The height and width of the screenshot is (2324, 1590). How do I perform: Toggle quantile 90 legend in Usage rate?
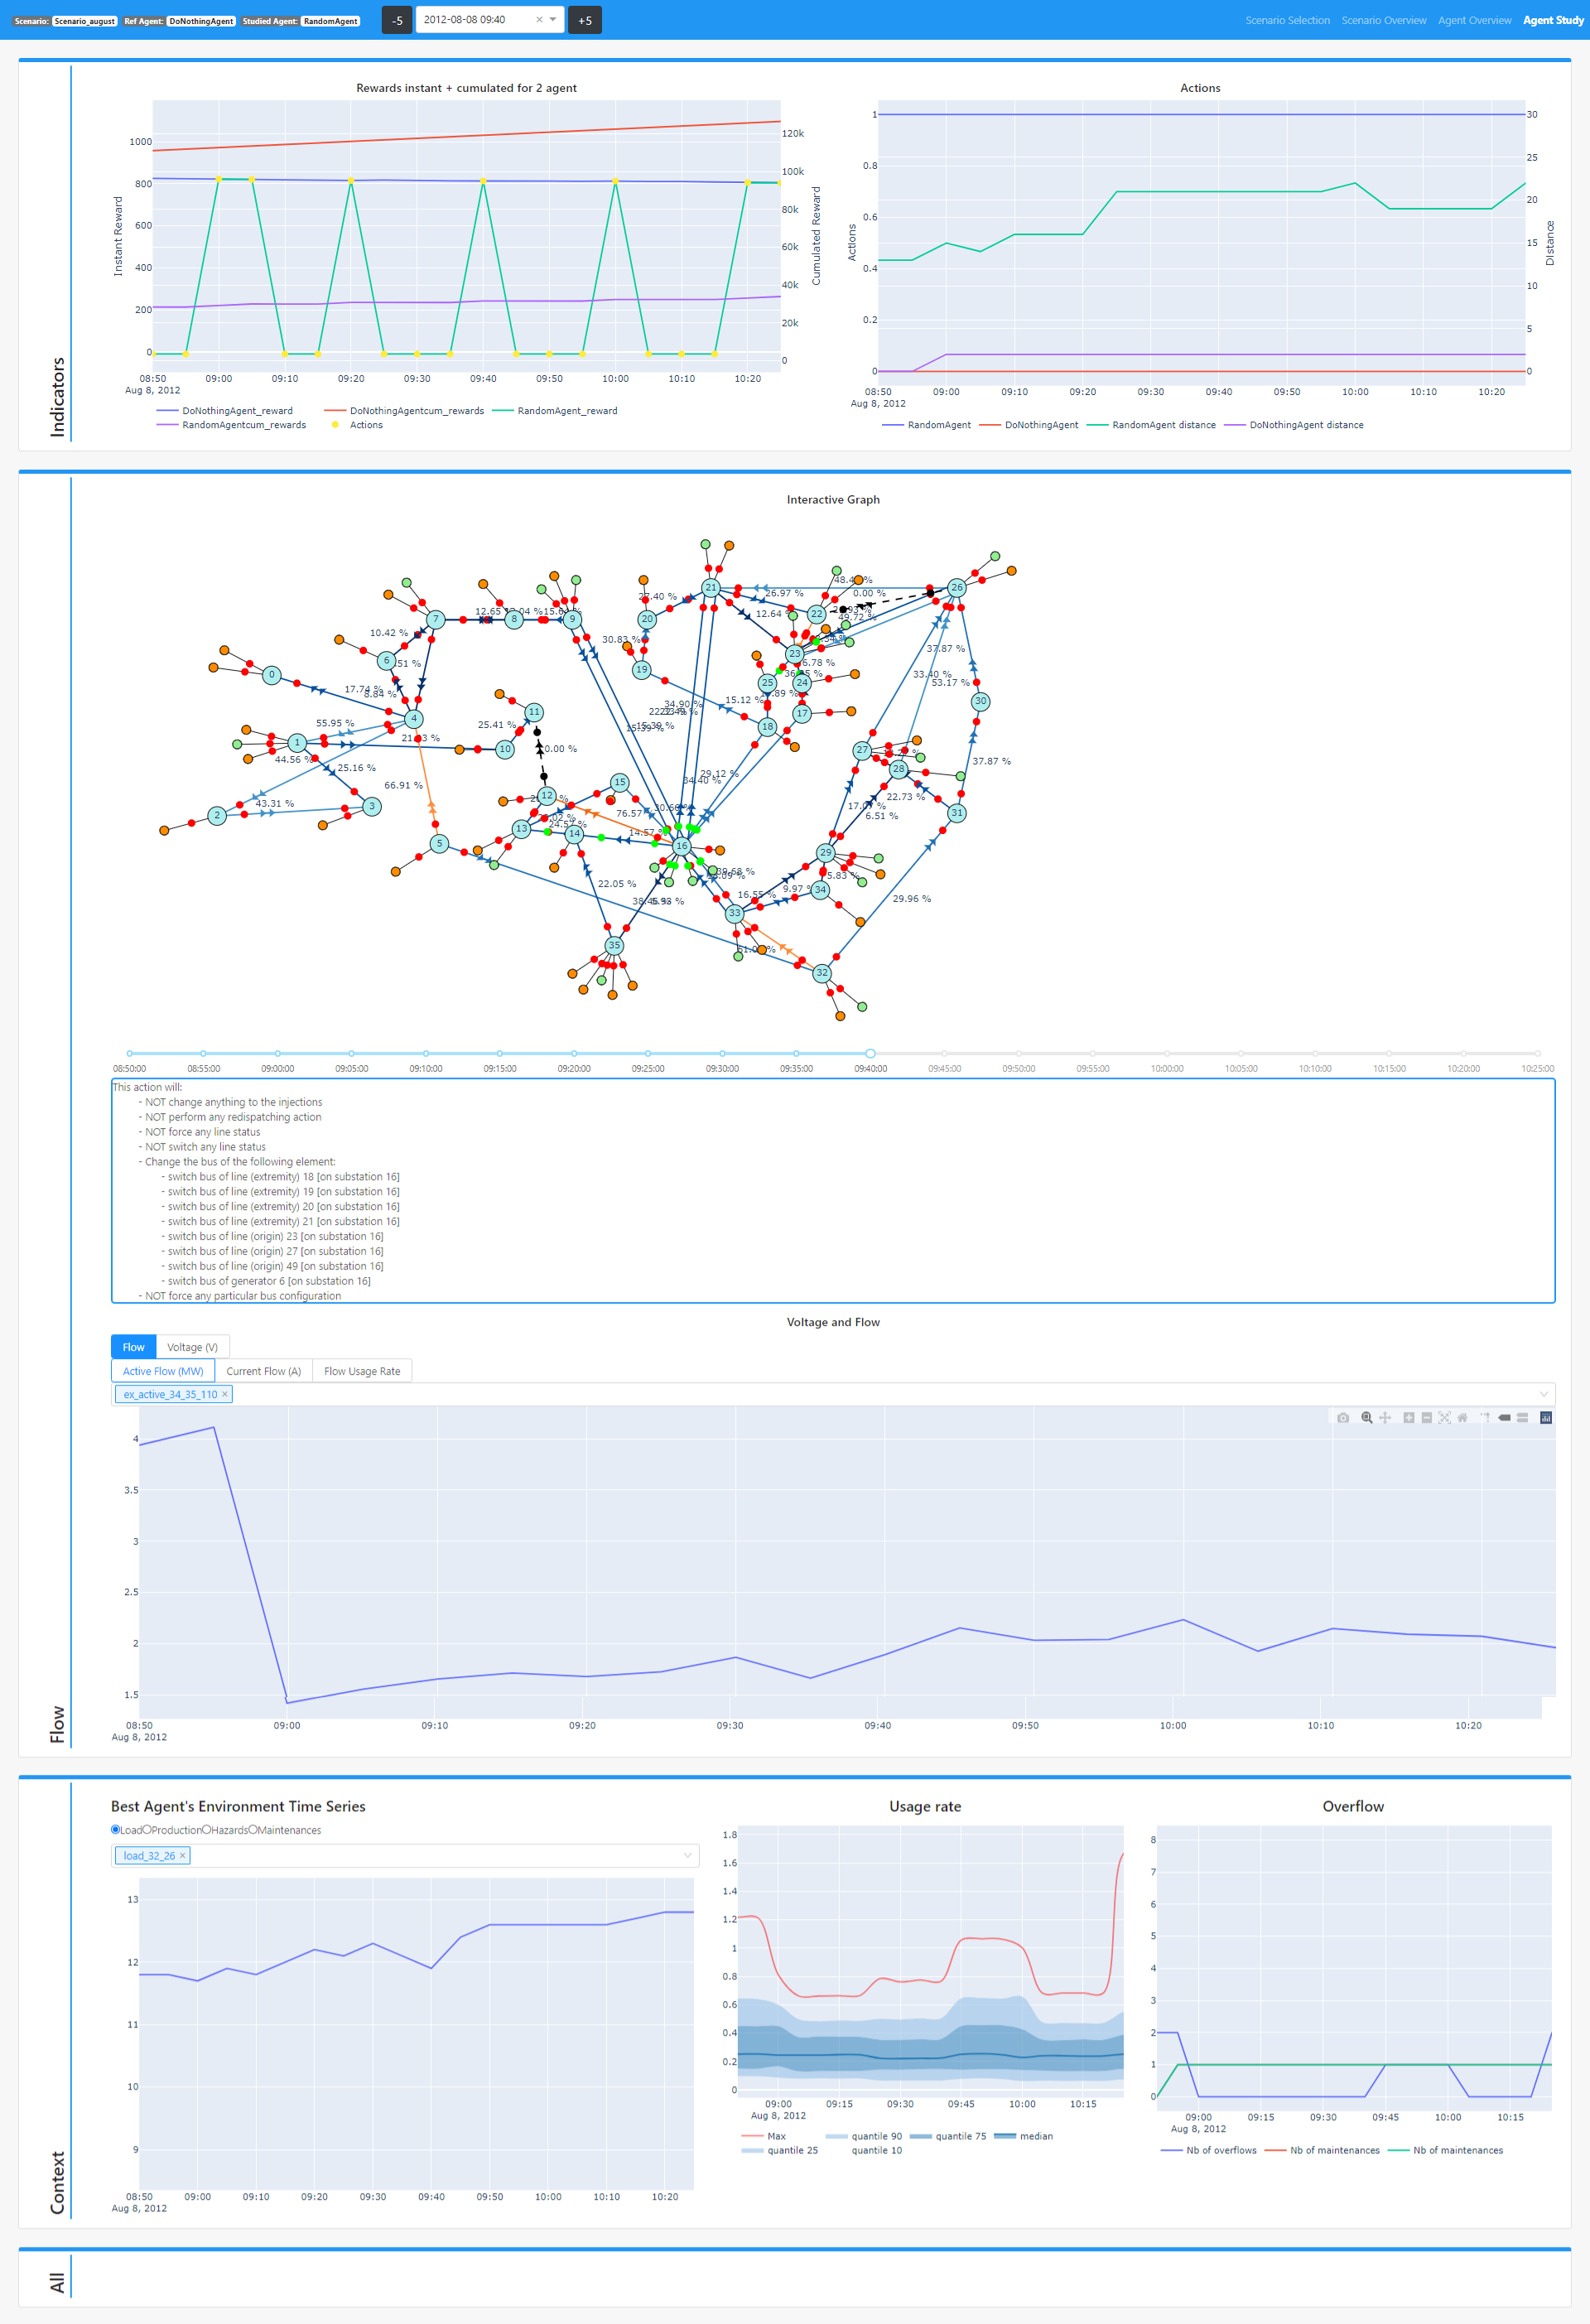click(x=863, y=2136)
